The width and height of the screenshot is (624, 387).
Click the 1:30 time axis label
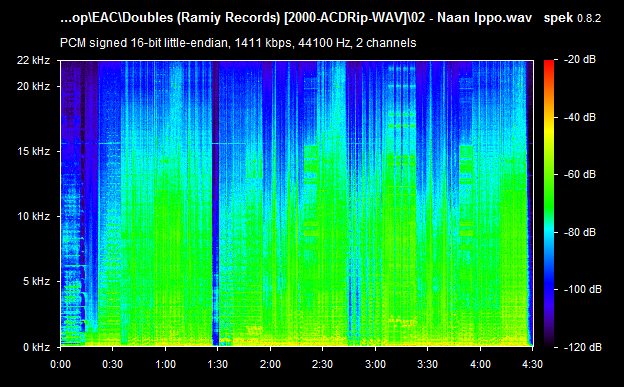[218, 364]
